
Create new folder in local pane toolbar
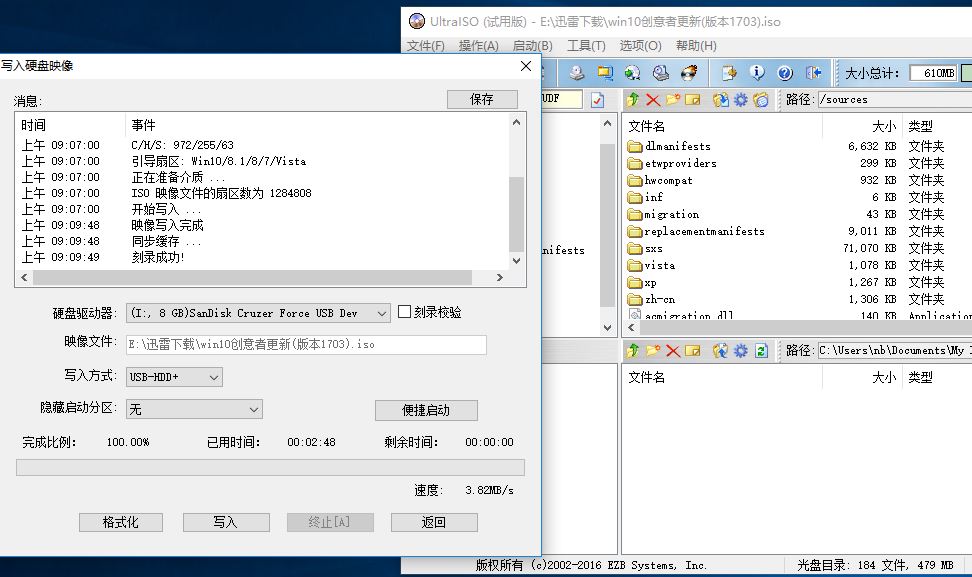[653, 351]
